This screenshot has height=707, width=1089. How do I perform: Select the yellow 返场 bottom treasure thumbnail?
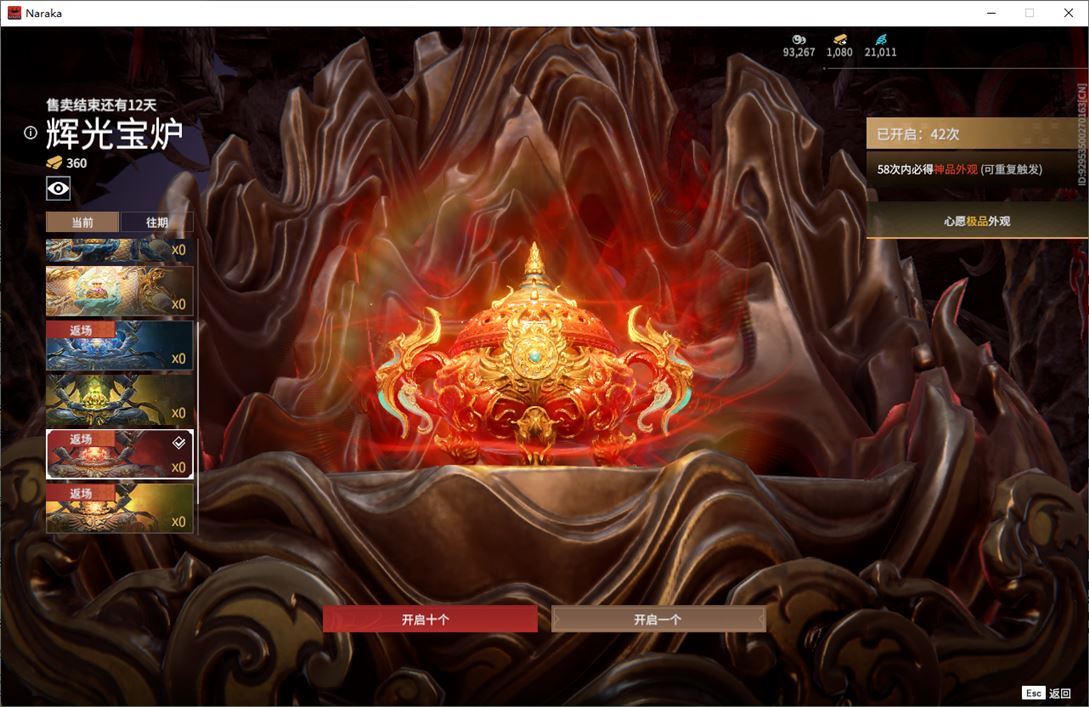click(119, 508)
